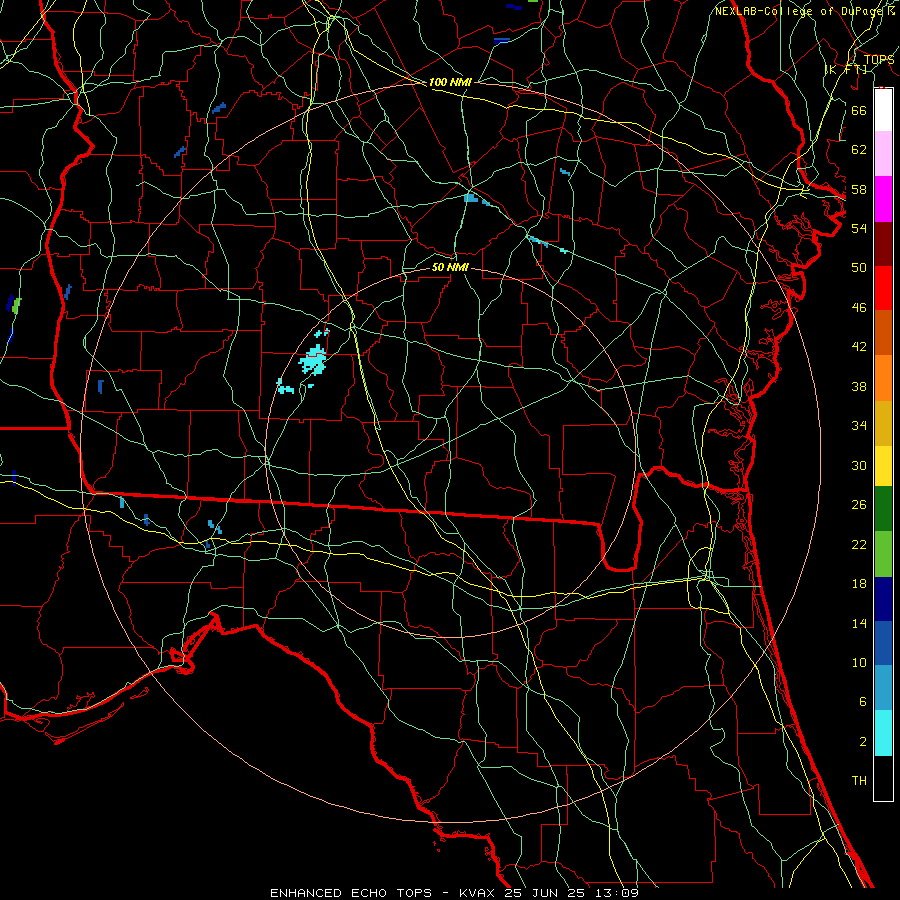Image resolution: width=900 pixels, height=900 pixels.
Task: Click the legend value 18
Action: click(x=859, y=584)
